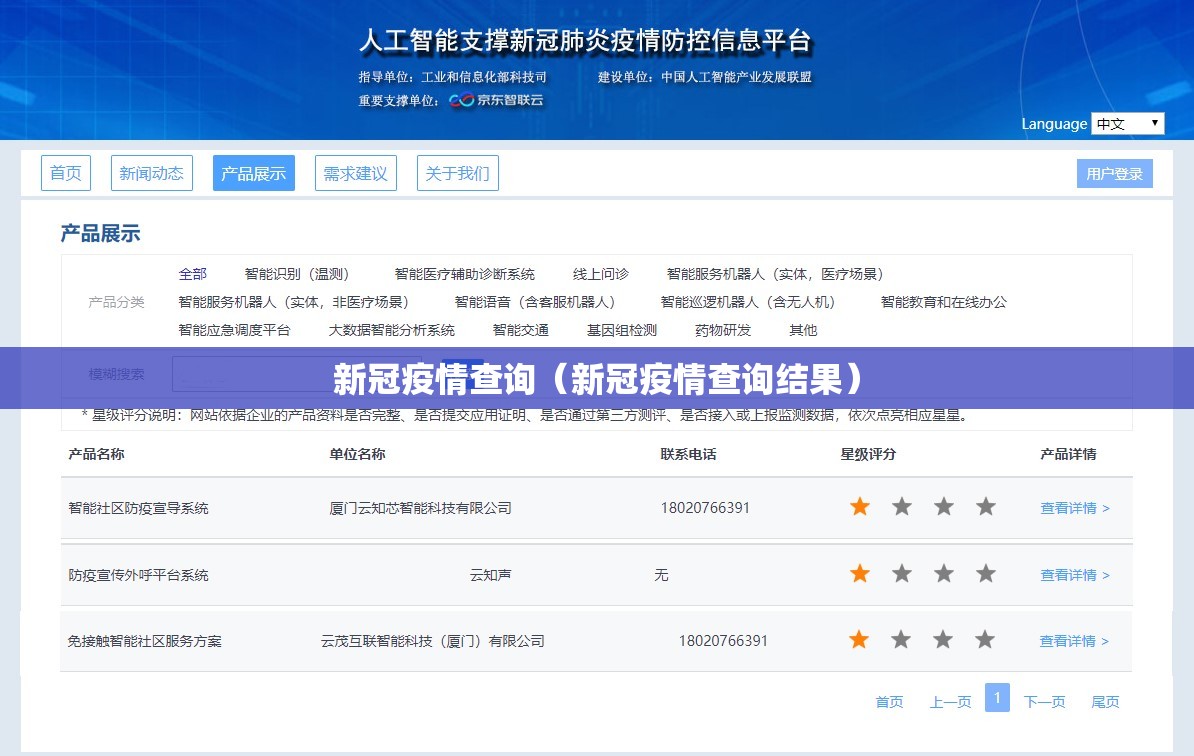The width and height of the screenshot is (1194, 756).
Task: Click the 联系电话 column header
Action: click(x=688, y=455)
